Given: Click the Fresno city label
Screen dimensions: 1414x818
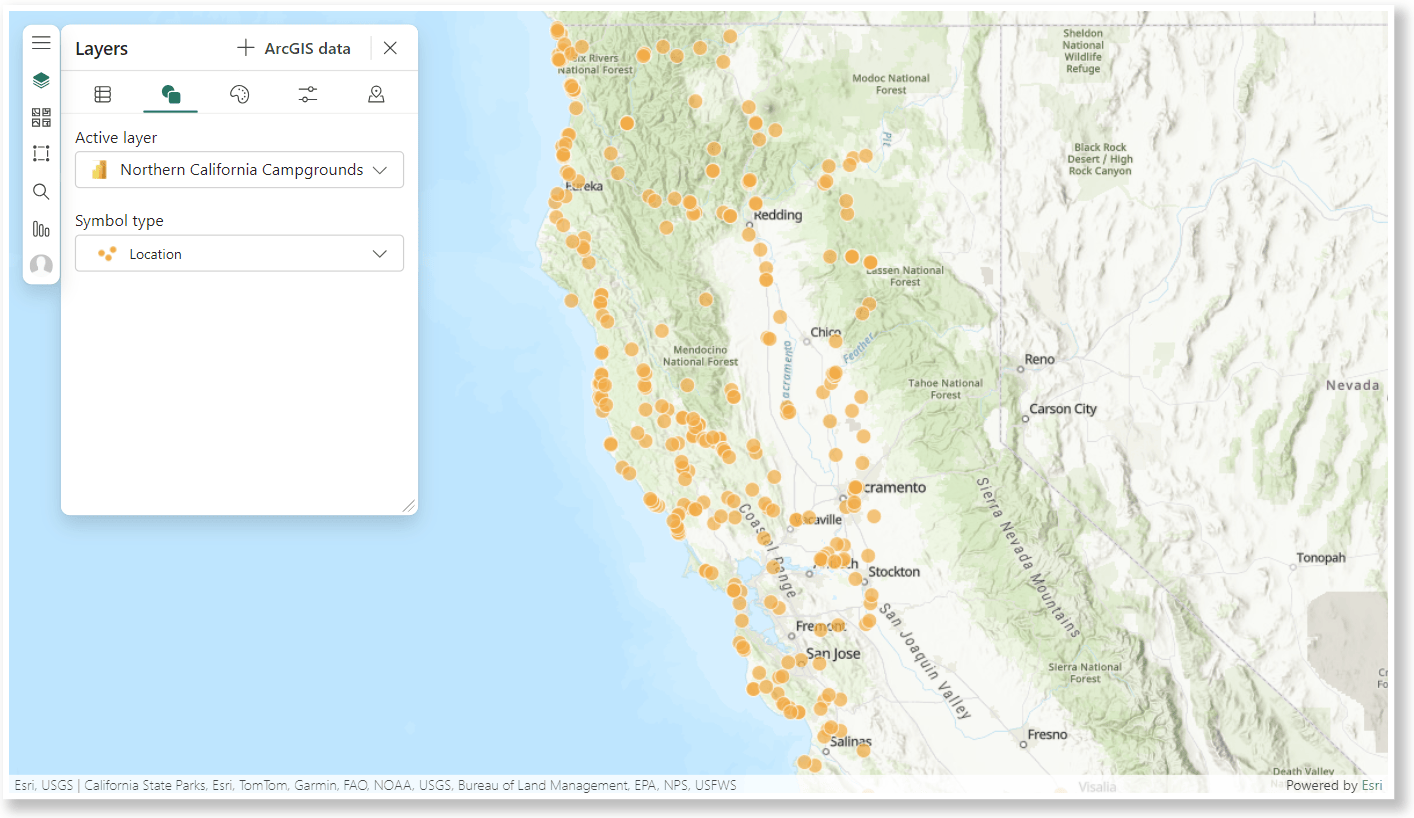Looking at the screenshot, I should point(1047,735).
